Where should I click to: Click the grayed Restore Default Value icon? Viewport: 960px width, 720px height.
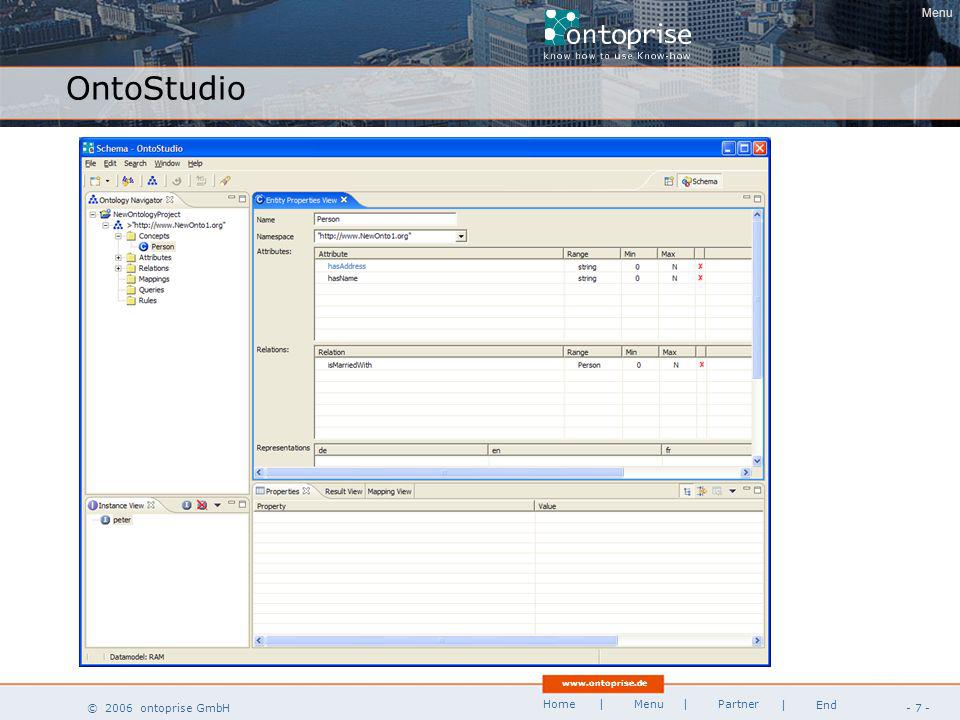pos(717,491)
